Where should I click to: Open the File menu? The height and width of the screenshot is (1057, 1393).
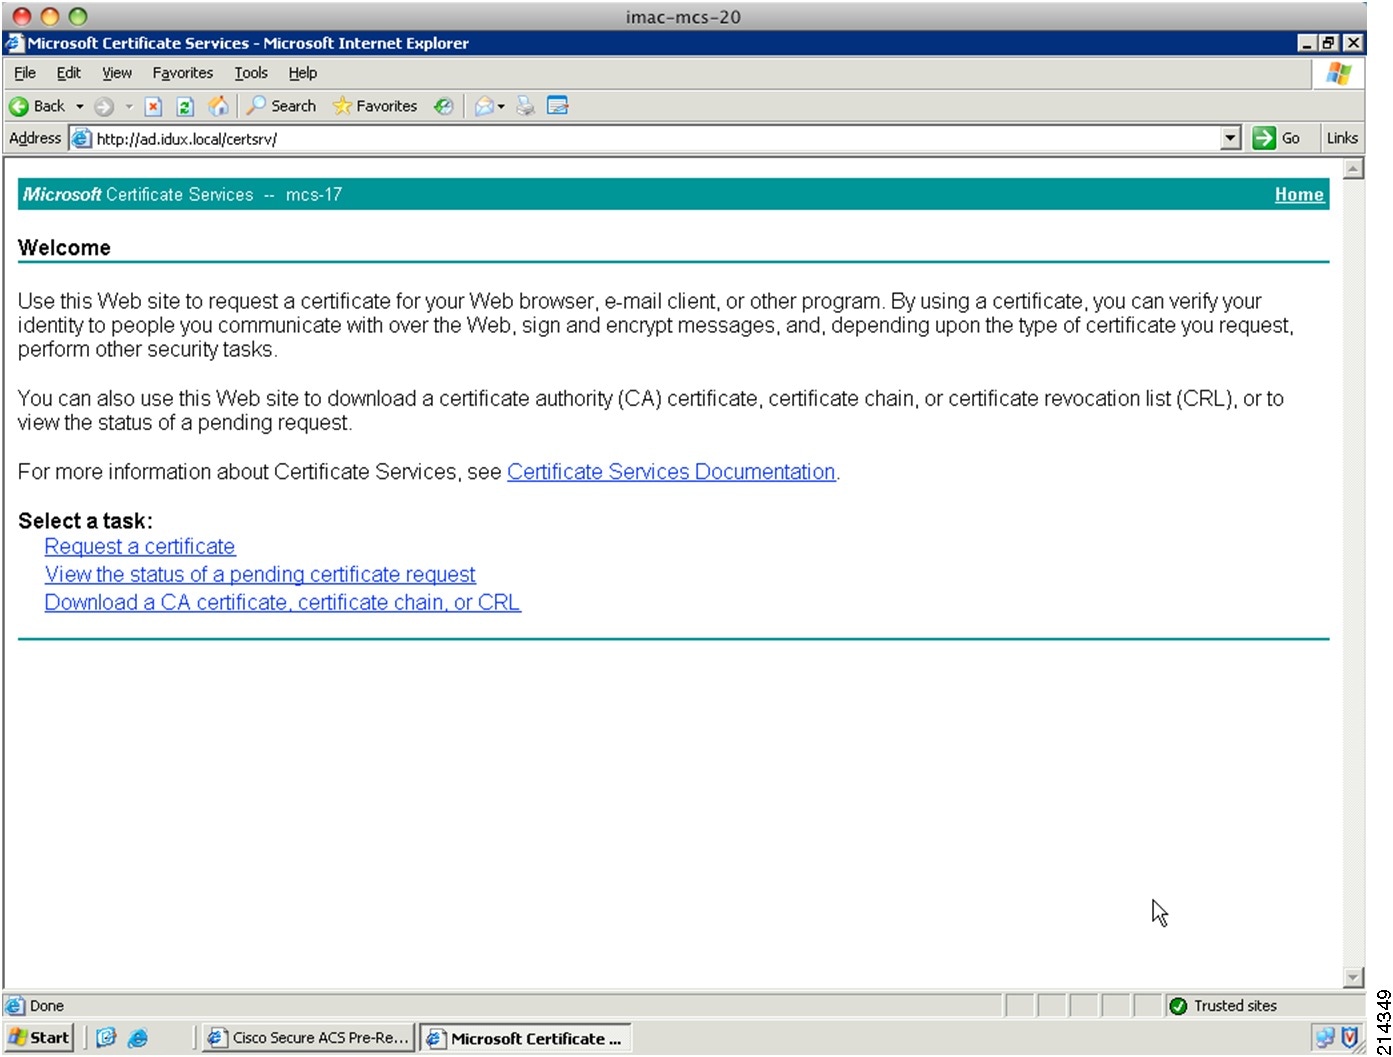(24, 73)
